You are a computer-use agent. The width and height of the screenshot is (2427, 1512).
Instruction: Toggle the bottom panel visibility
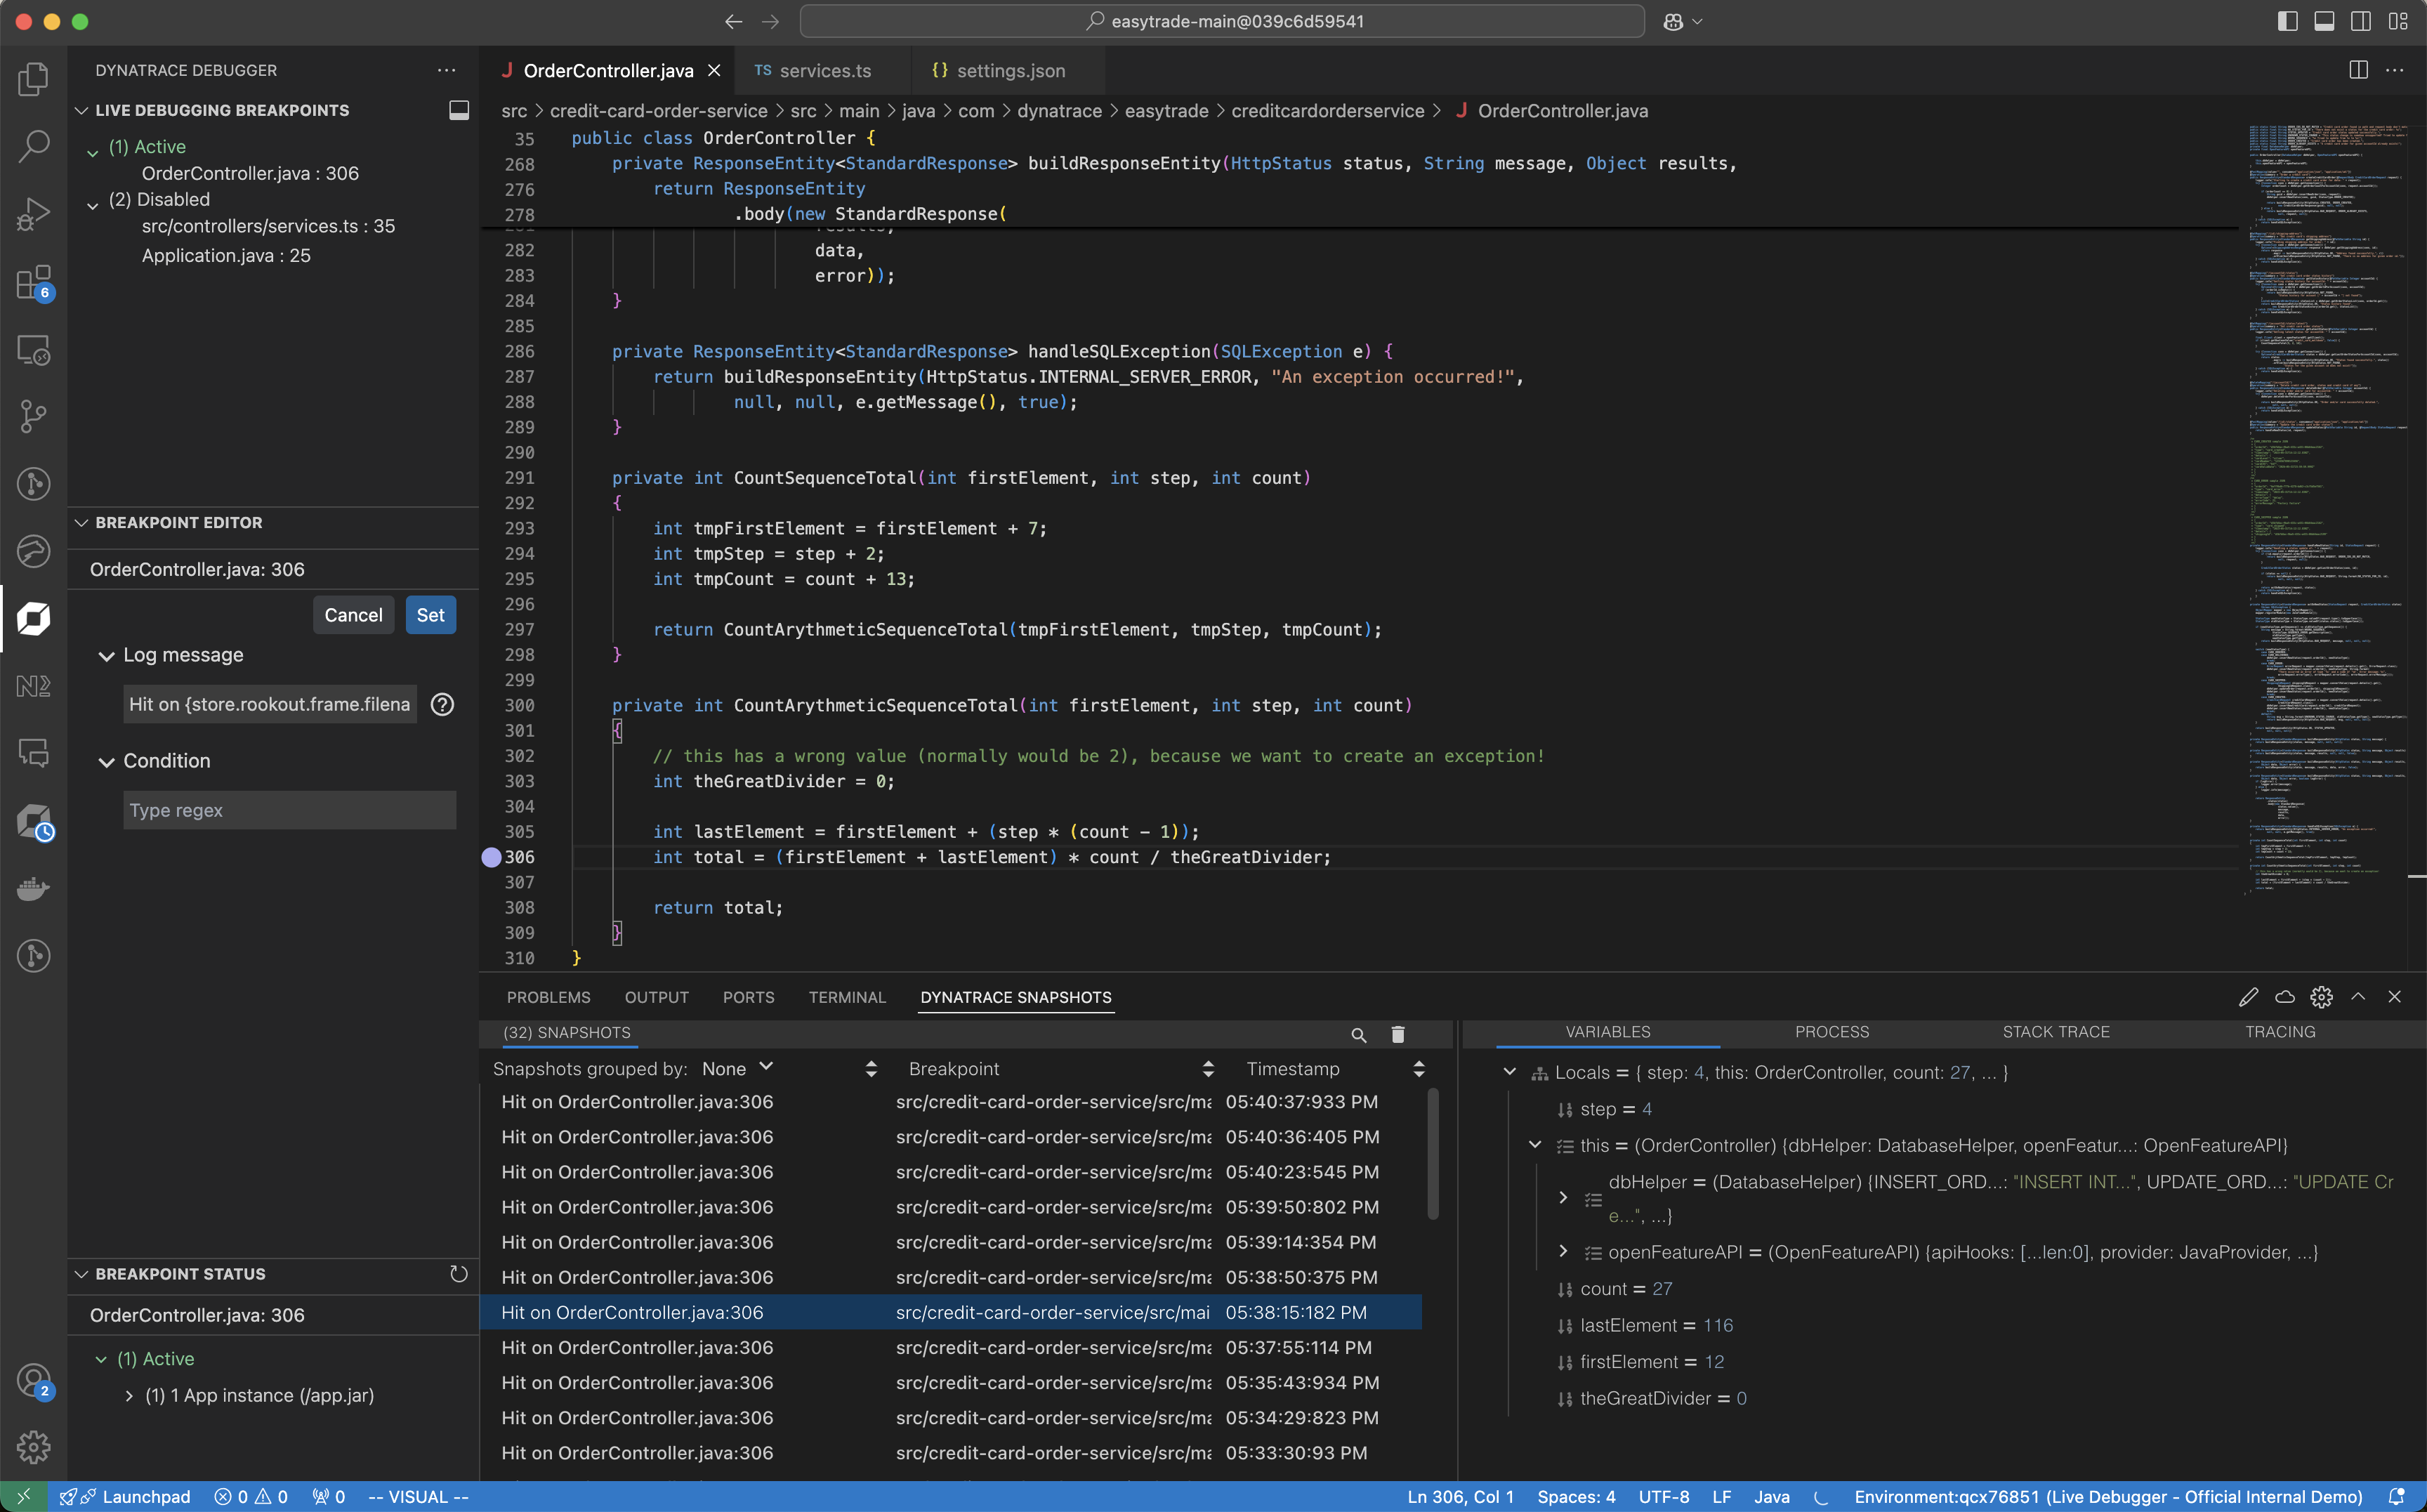(x=2324, y=21)
